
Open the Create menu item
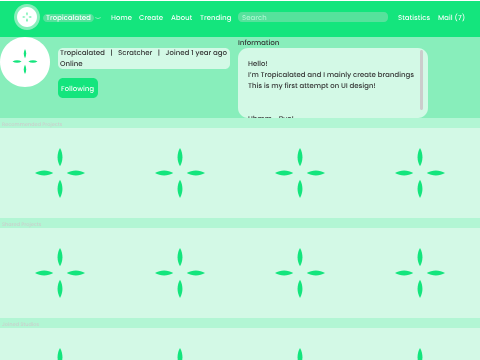coord(151,18)
